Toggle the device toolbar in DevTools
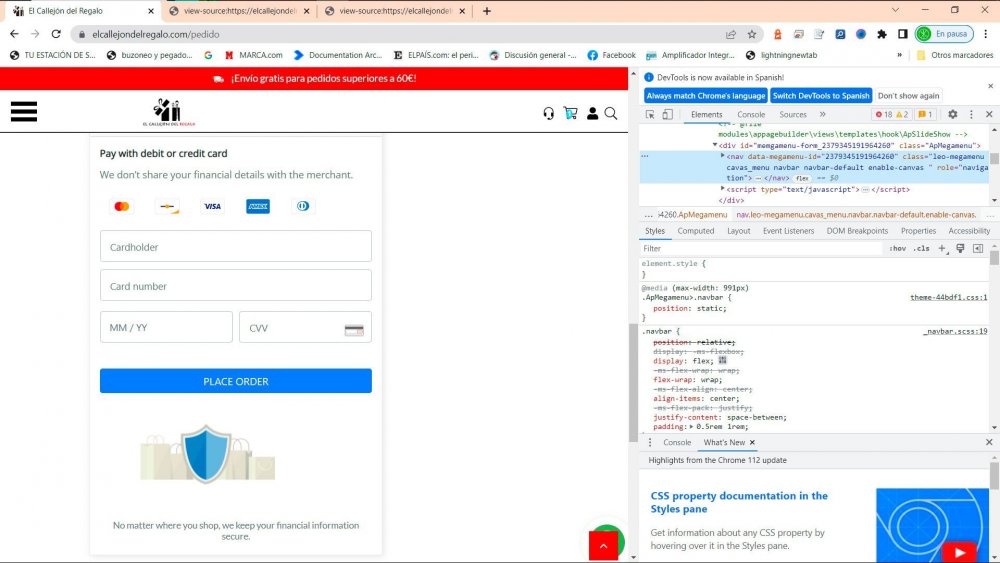 [667, 114]
